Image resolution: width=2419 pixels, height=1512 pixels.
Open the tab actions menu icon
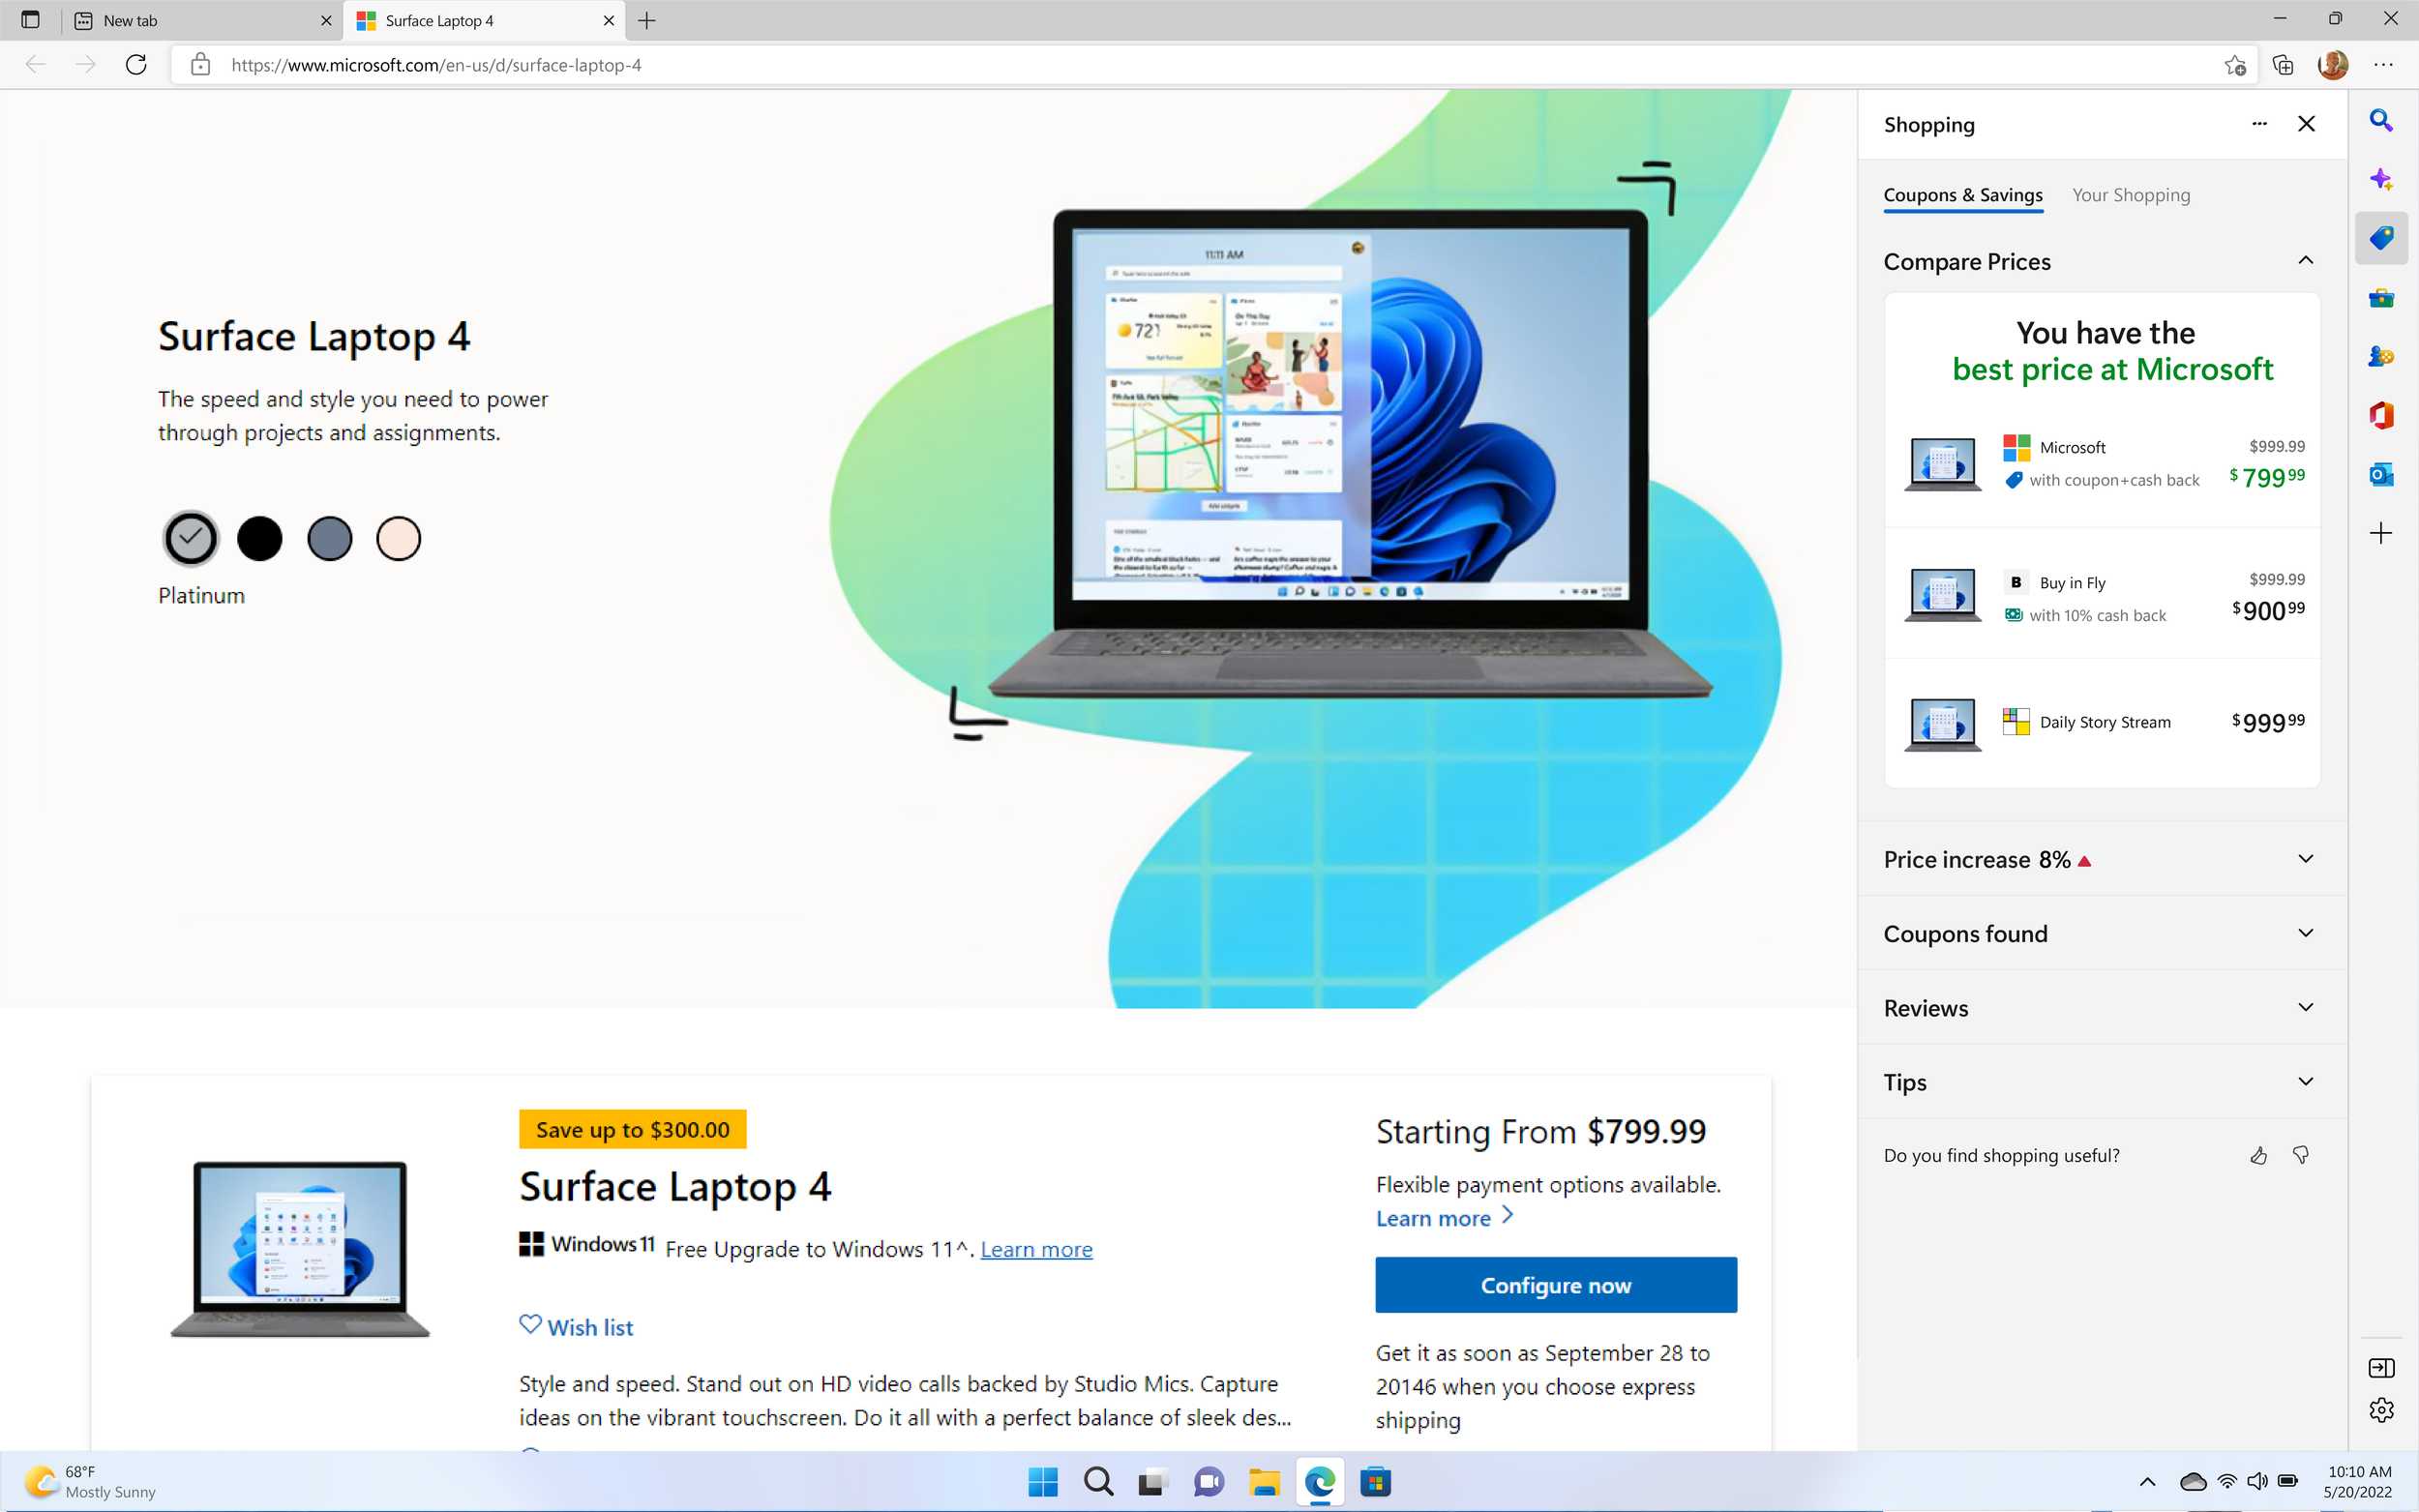(30, 20)
